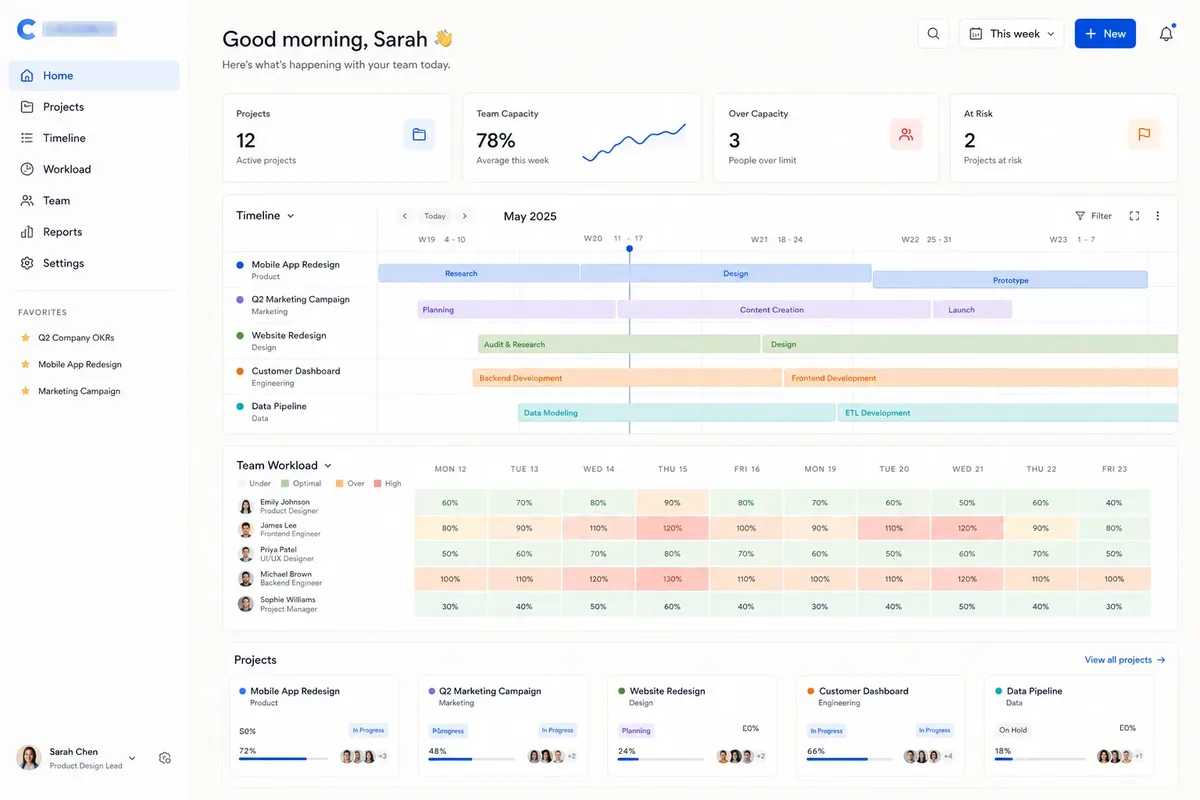Click the Over Capacity people icon
Image resolution: width=1200 pixels, height=800 pixels.
[906, 134]
